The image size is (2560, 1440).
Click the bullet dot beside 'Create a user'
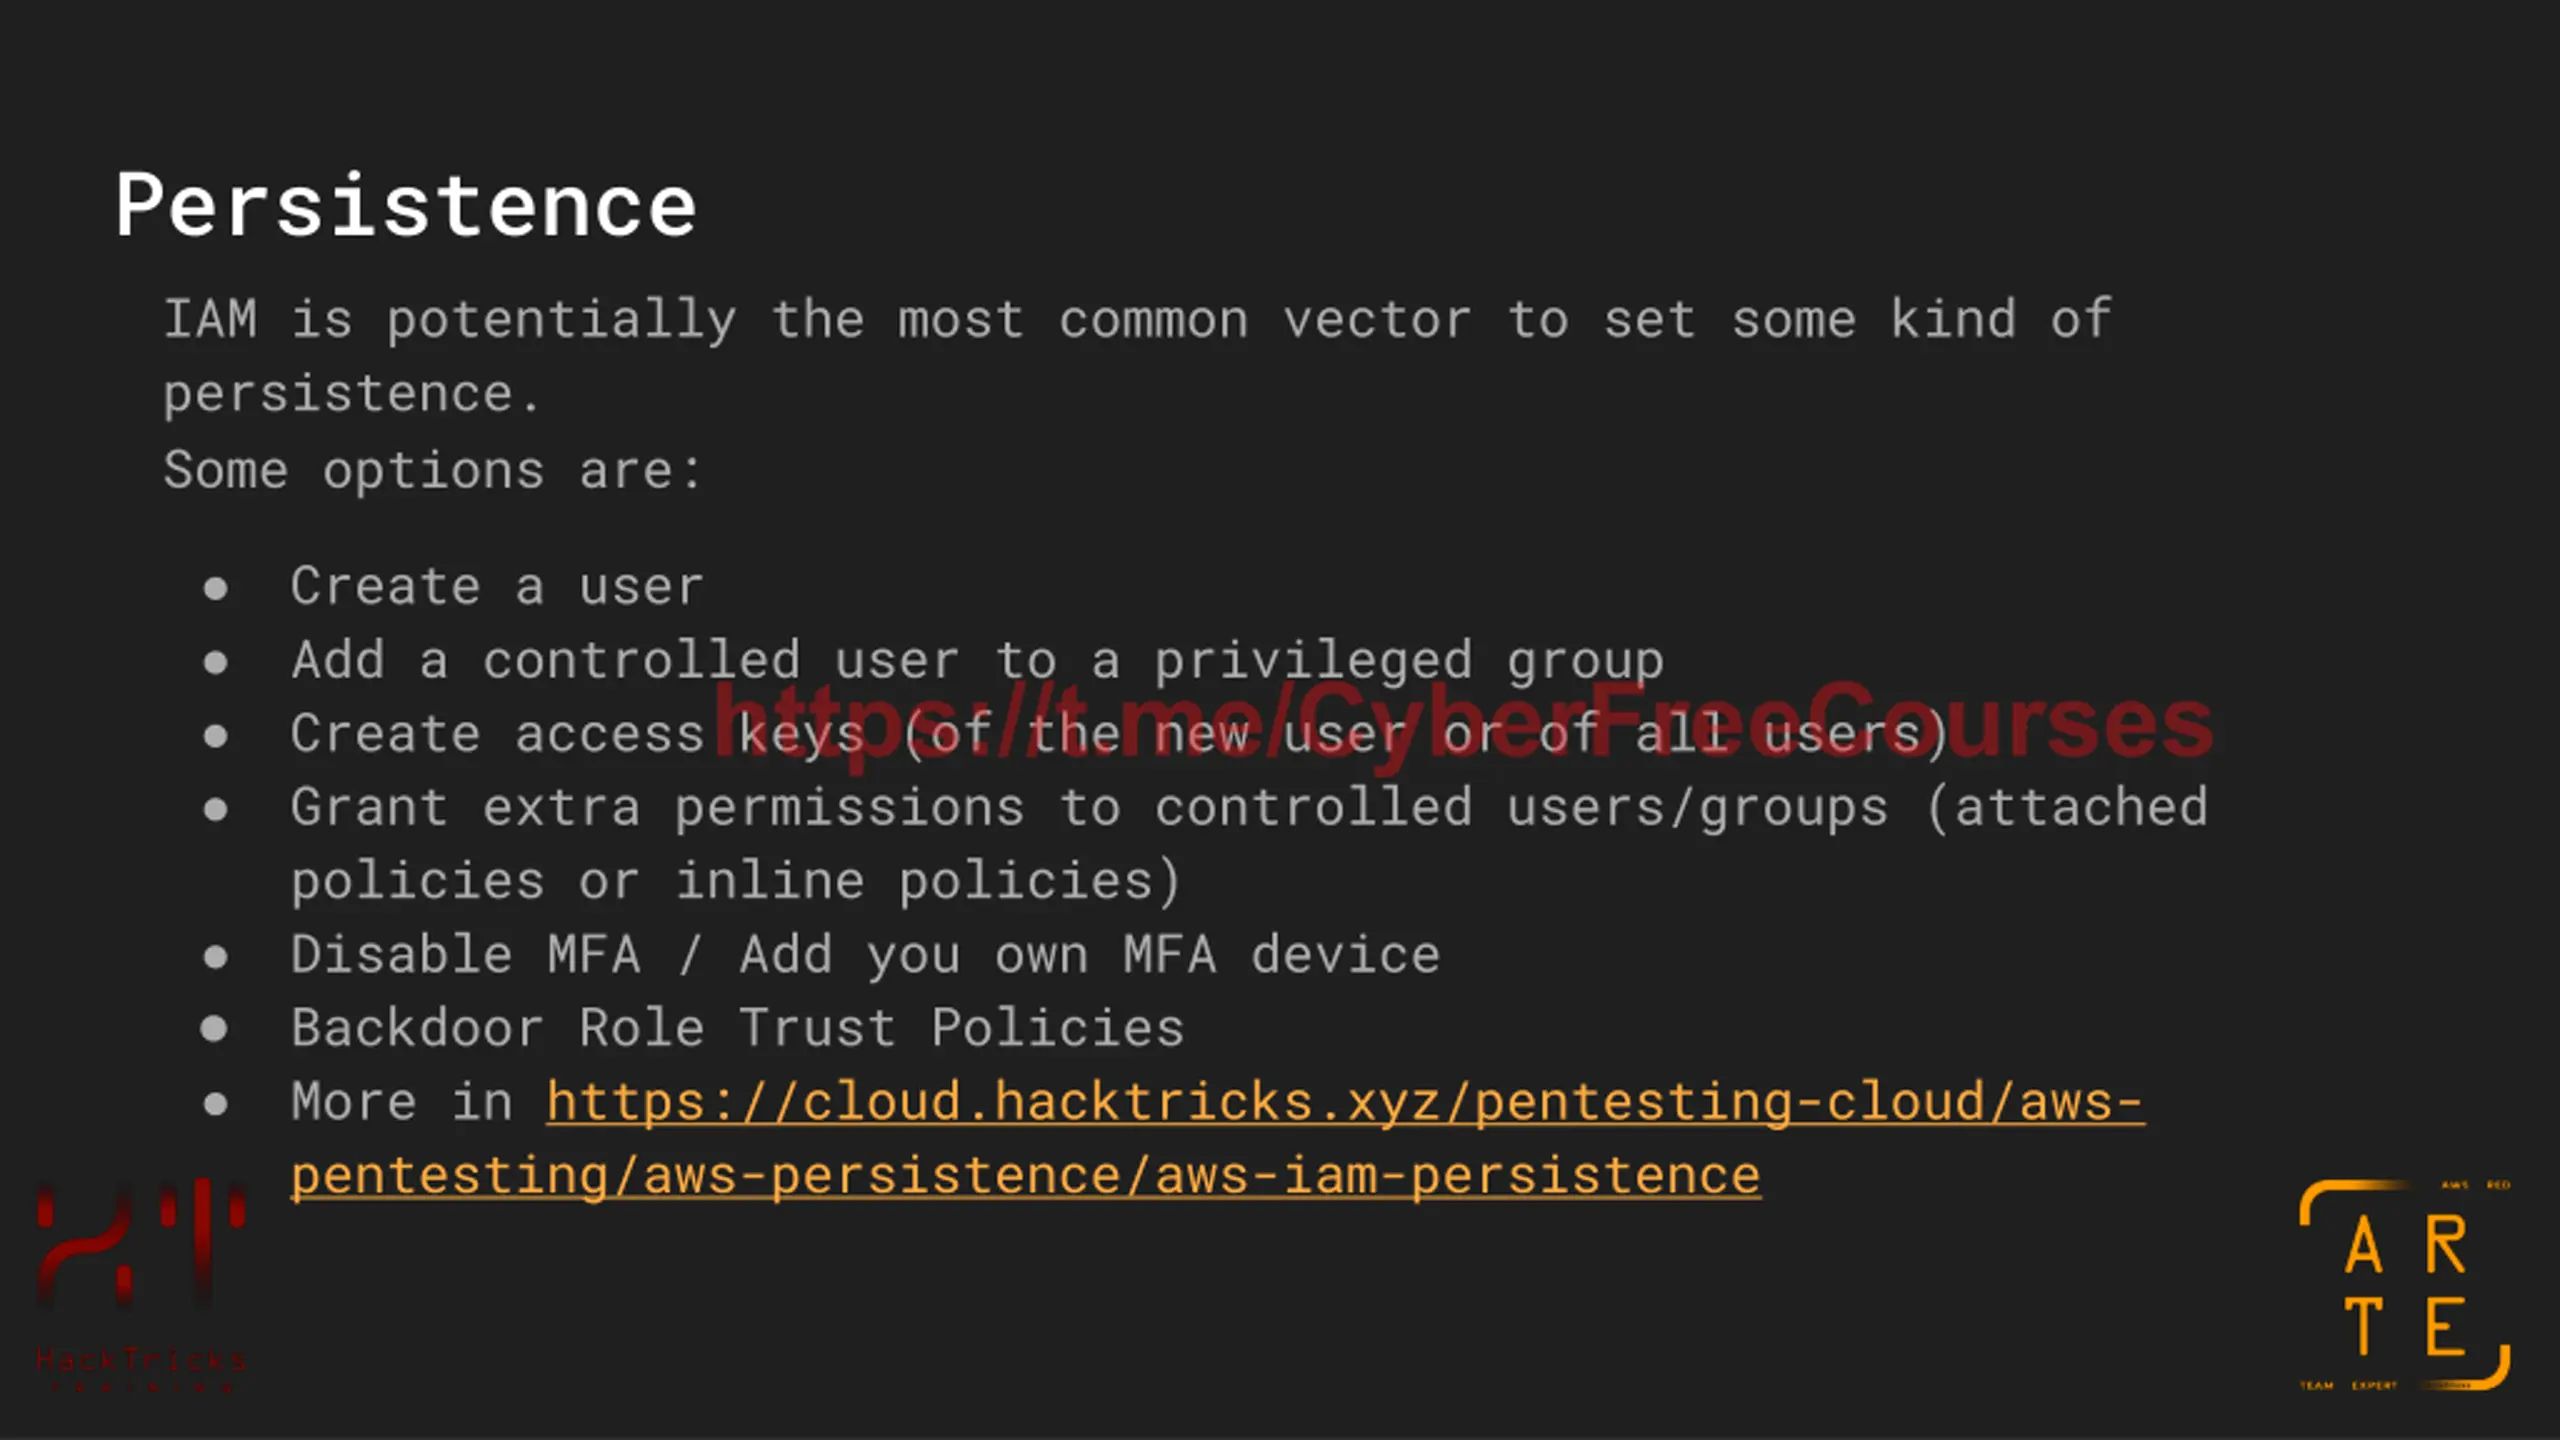(215, 588)
